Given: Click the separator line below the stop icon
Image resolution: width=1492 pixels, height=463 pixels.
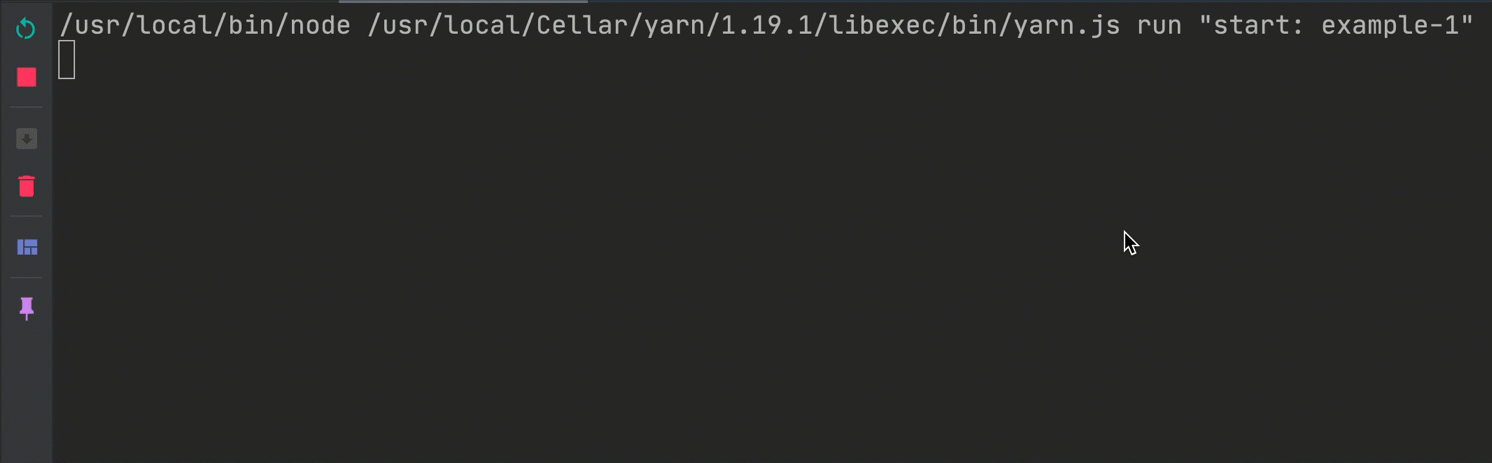Looking at the screenshot, I should [x=26, y=107].
